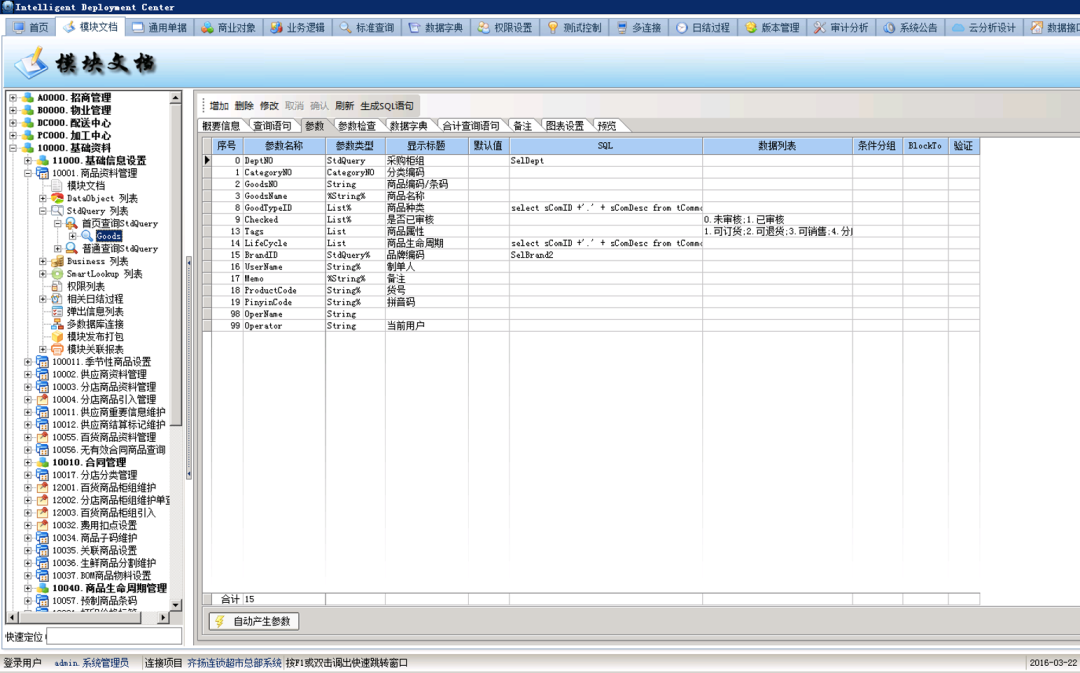Open the 日结过程 clock icon
Image resolution: width=1080 pixels, height=673 pixels.
[x=682, y=28]
